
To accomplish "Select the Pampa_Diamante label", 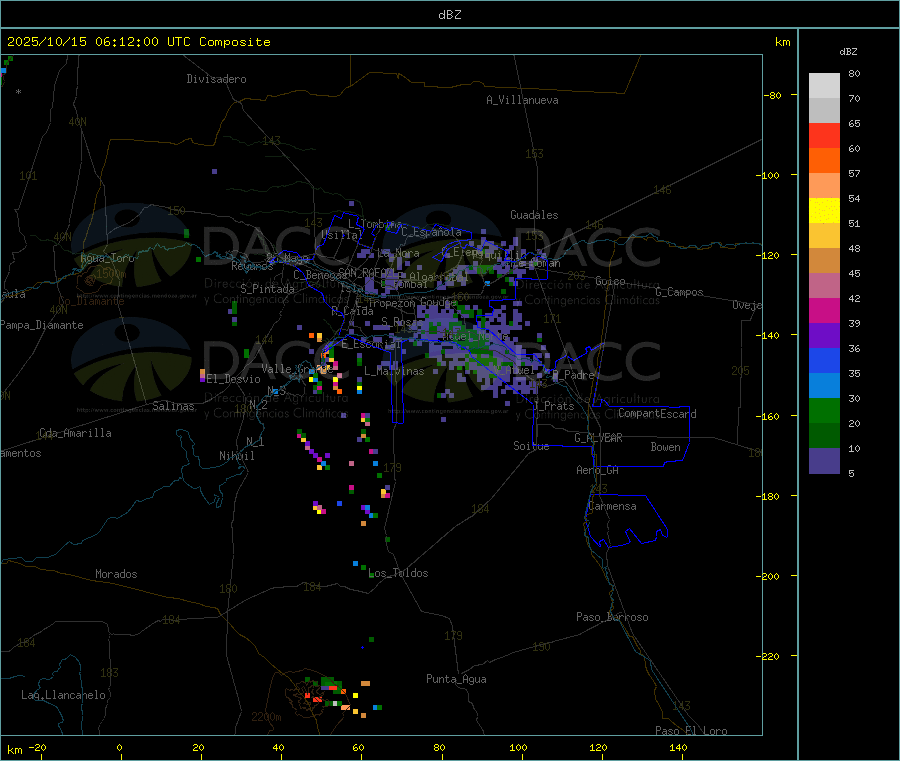I will [x=42, y=325].
